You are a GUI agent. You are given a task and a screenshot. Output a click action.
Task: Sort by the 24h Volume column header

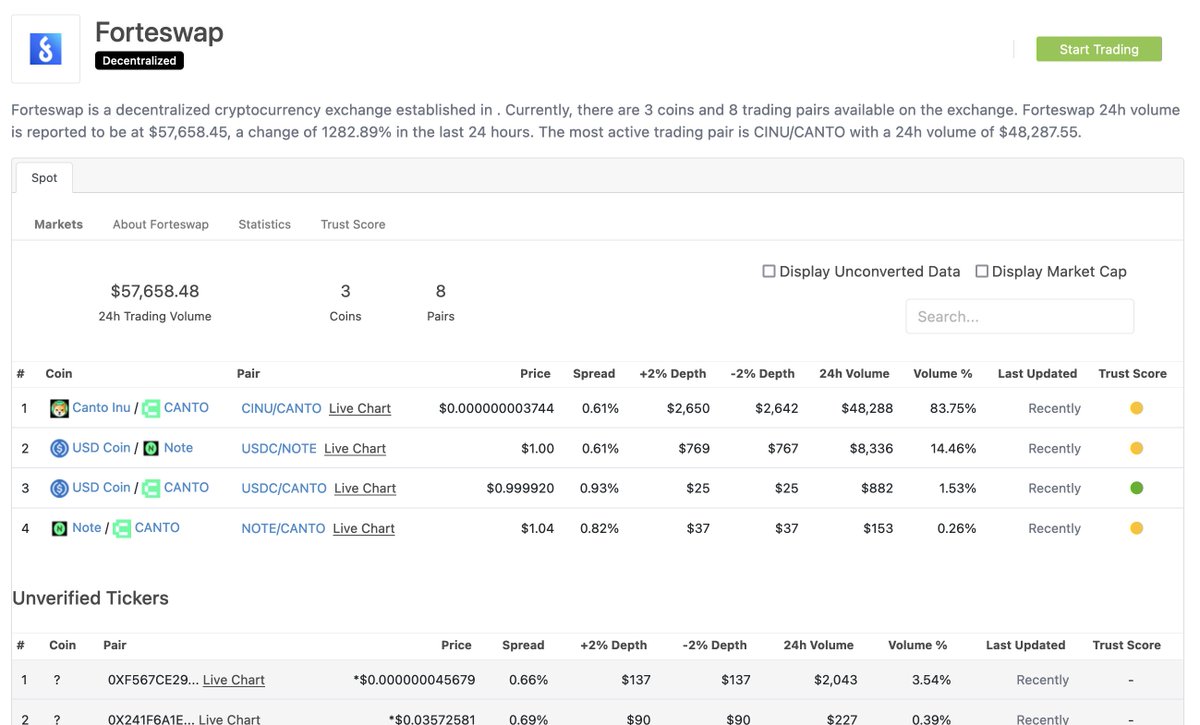(x=854, y=374)
